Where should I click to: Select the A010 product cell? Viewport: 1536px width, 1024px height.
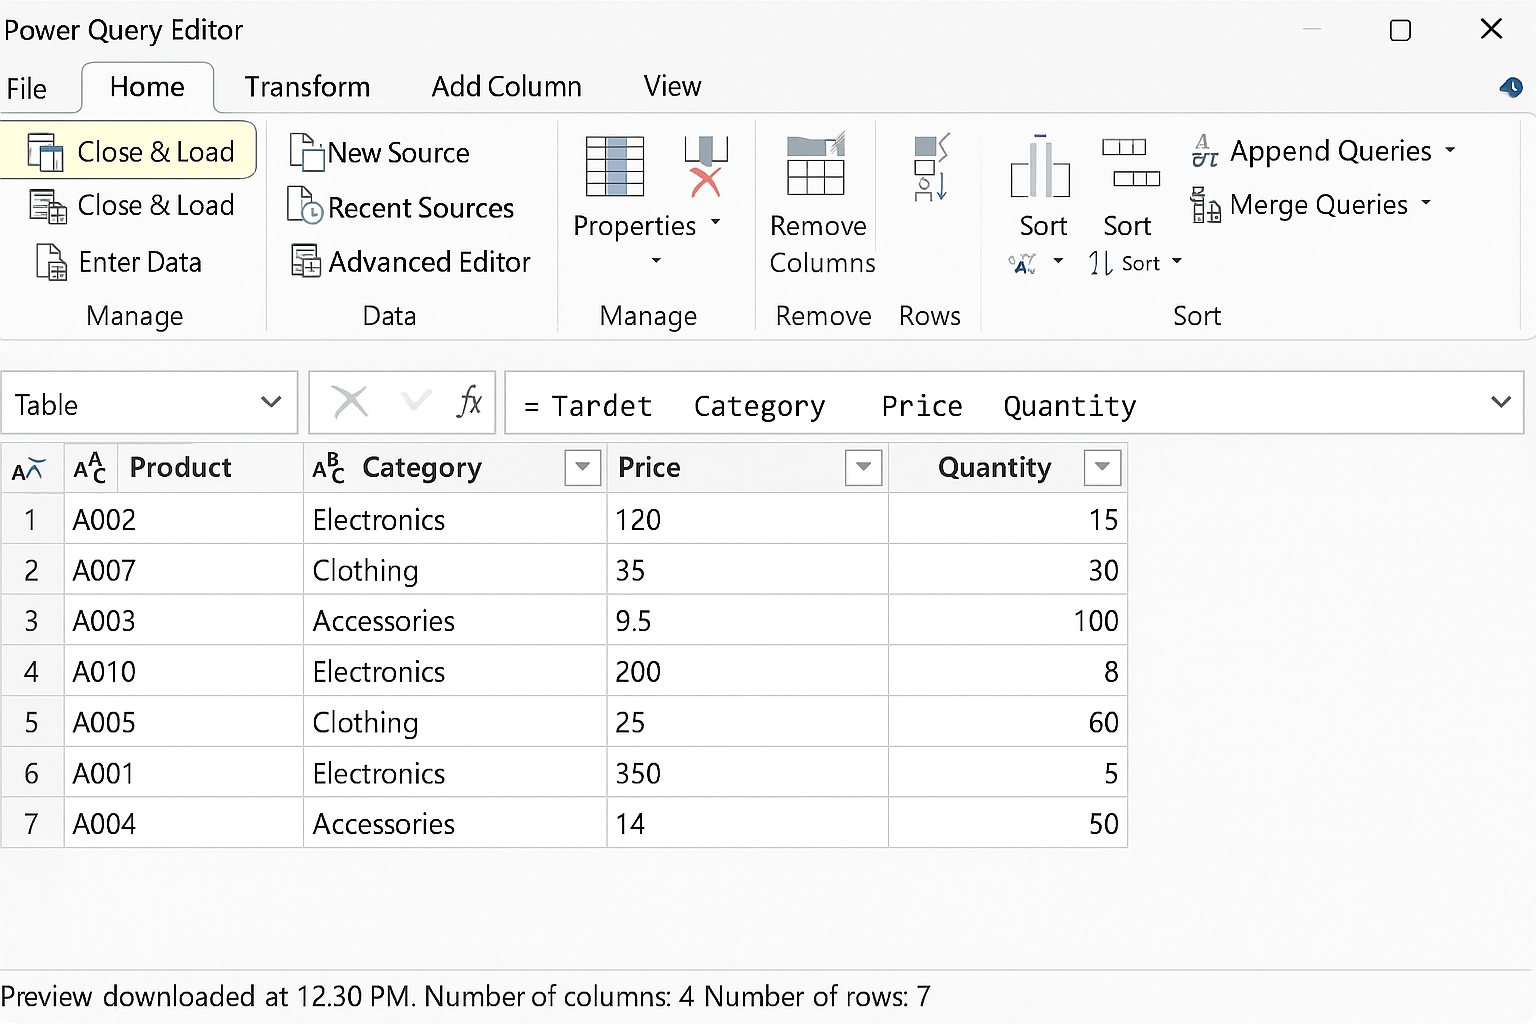[184, 671]
